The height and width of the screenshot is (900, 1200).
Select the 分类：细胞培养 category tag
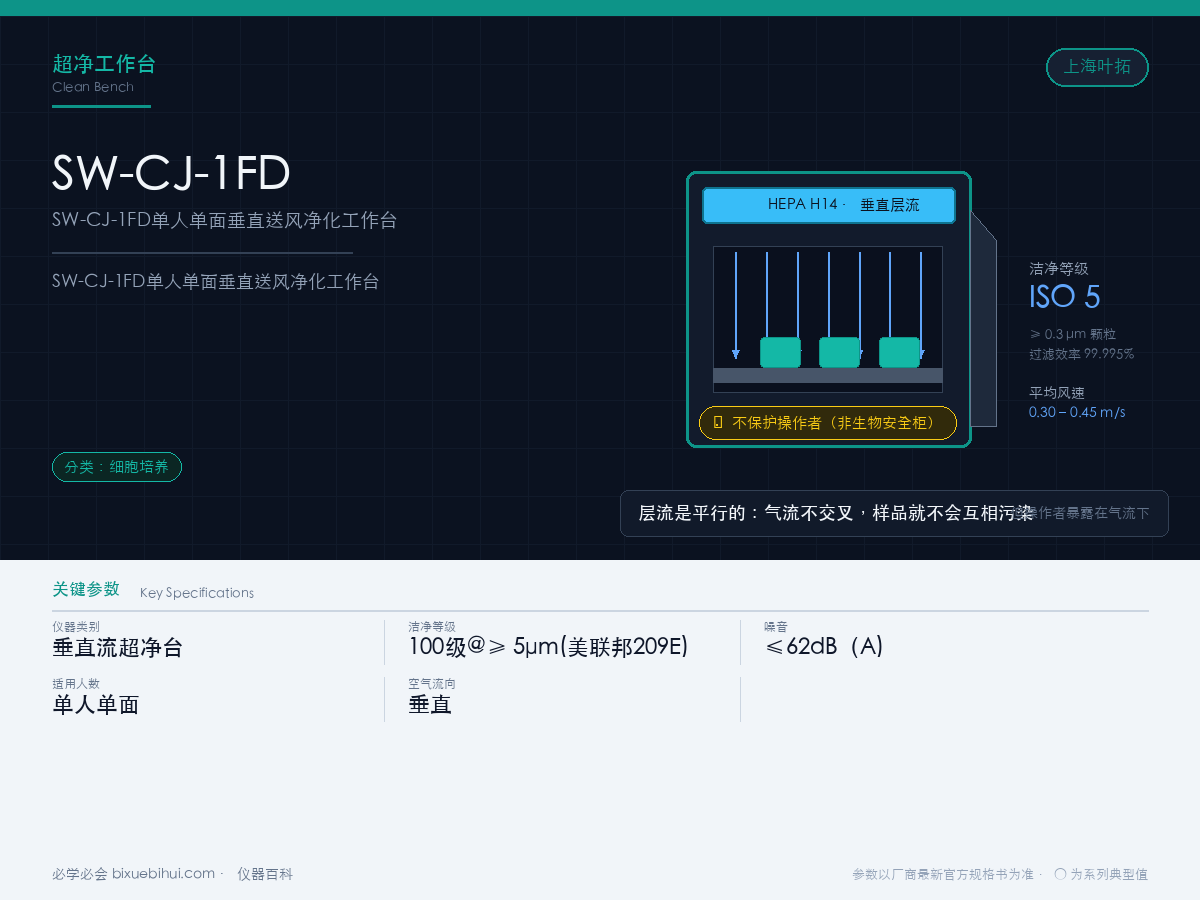point(117,467)
